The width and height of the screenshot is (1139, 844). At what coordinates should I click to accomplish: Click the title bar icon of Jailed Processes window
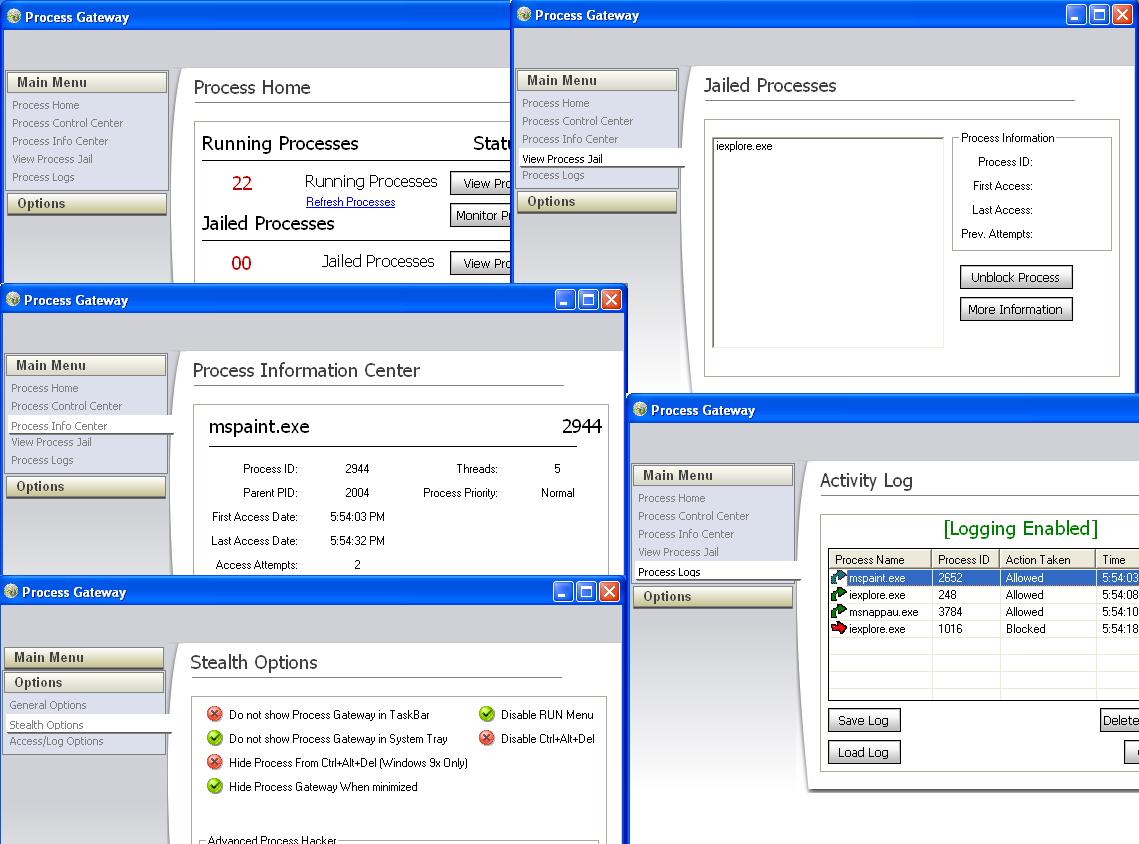pos(523,15)
